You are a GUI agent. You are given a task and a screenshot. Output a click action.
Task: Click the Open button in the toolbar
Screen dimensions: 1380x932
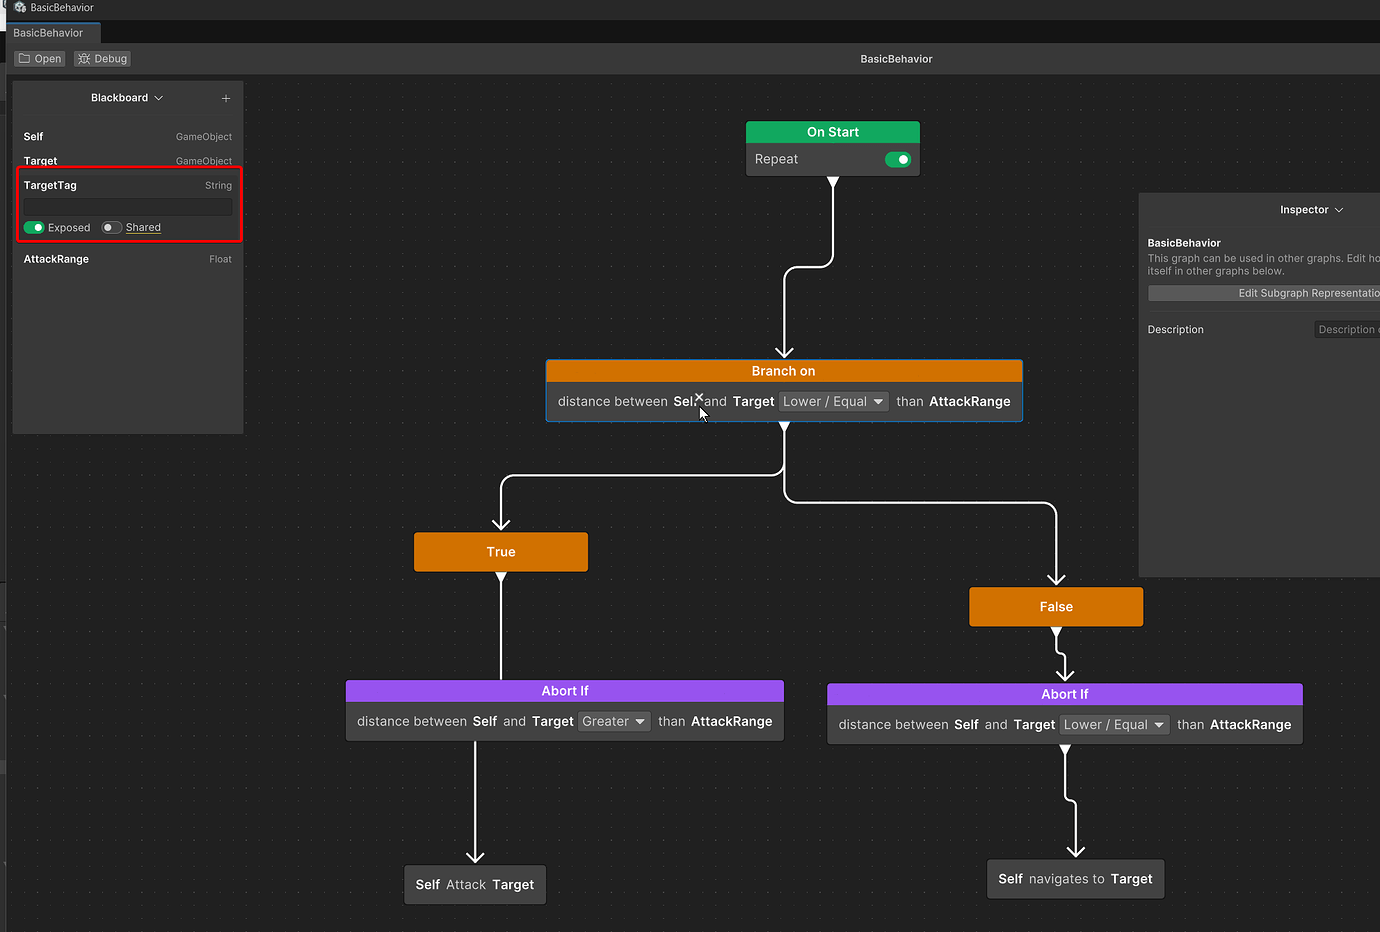[x=39, y=58]
